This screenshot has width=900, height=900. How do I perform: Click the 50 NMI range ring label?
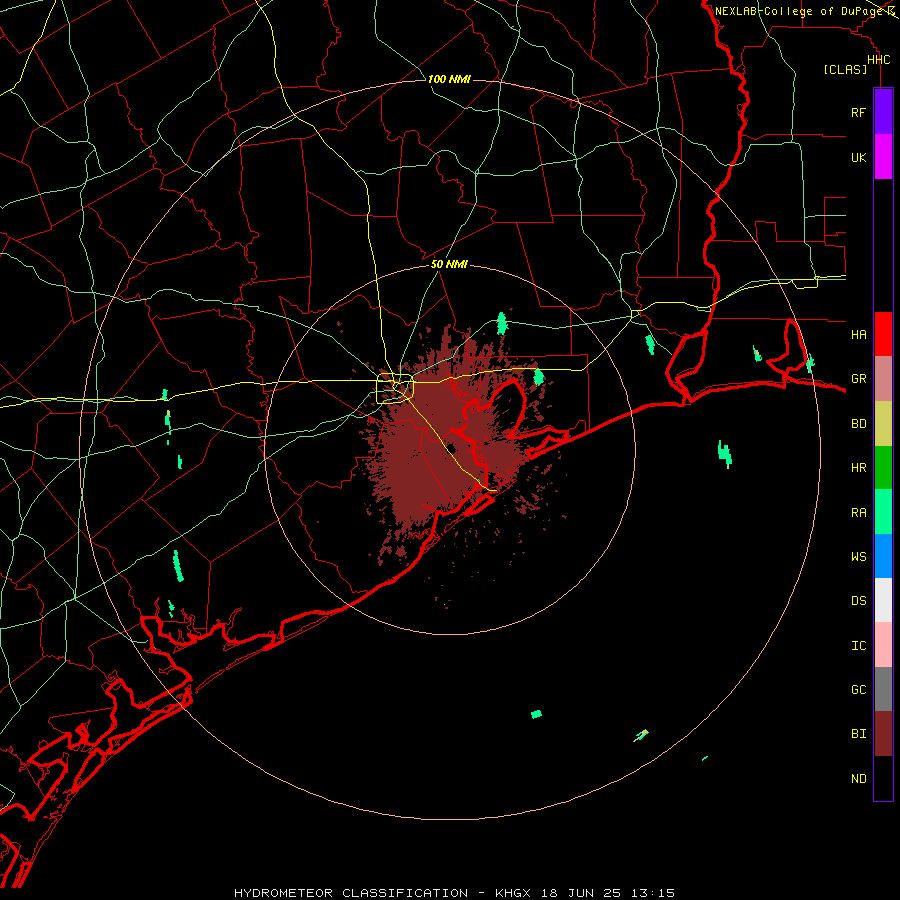click(x=449, y=264)
